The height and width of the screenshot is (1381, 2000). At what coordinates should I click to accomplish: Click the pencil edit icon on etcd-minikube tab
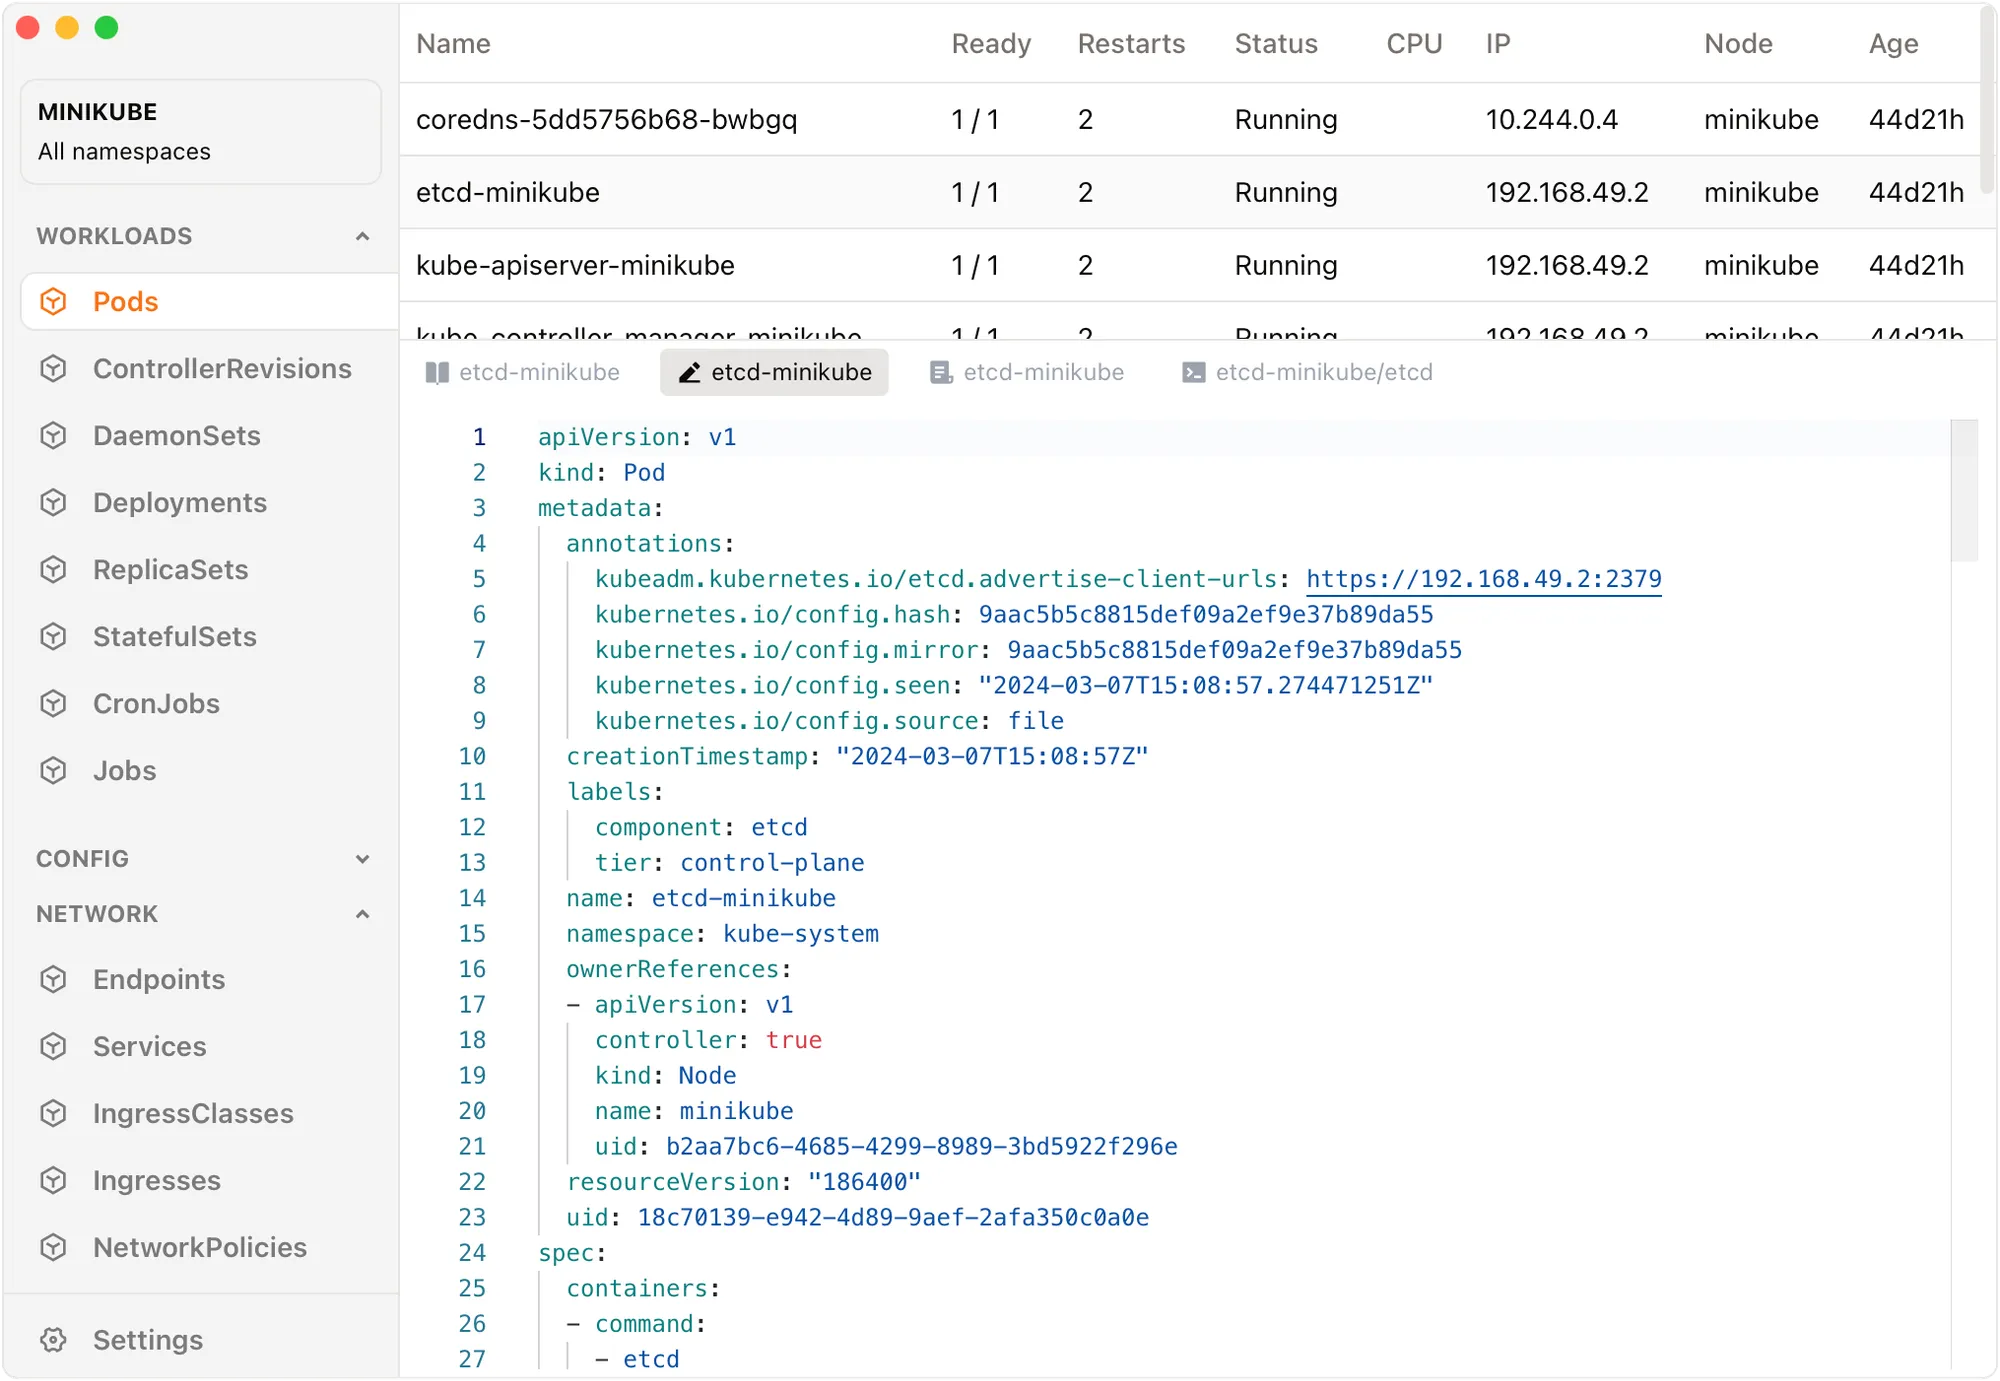click(x=689, y=373)
